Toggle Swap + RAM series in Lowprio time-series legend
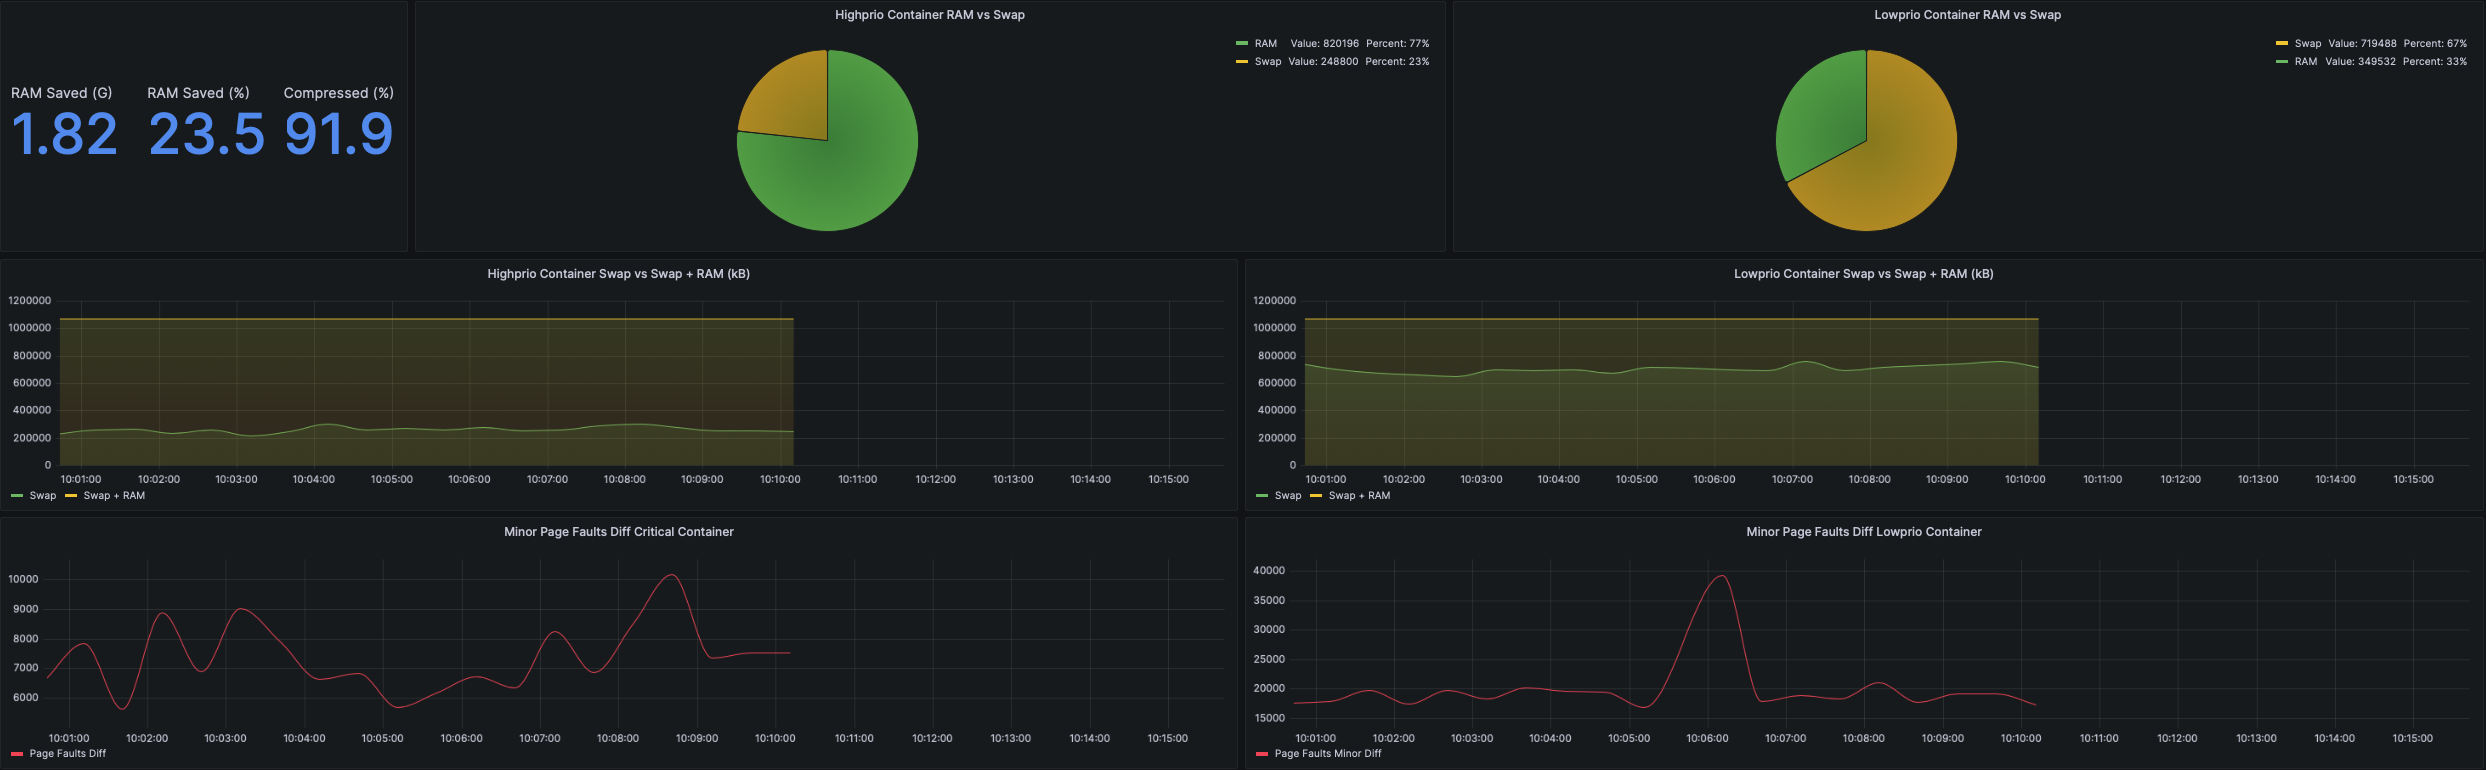The image size is (2486, 770). (1359, 496)
